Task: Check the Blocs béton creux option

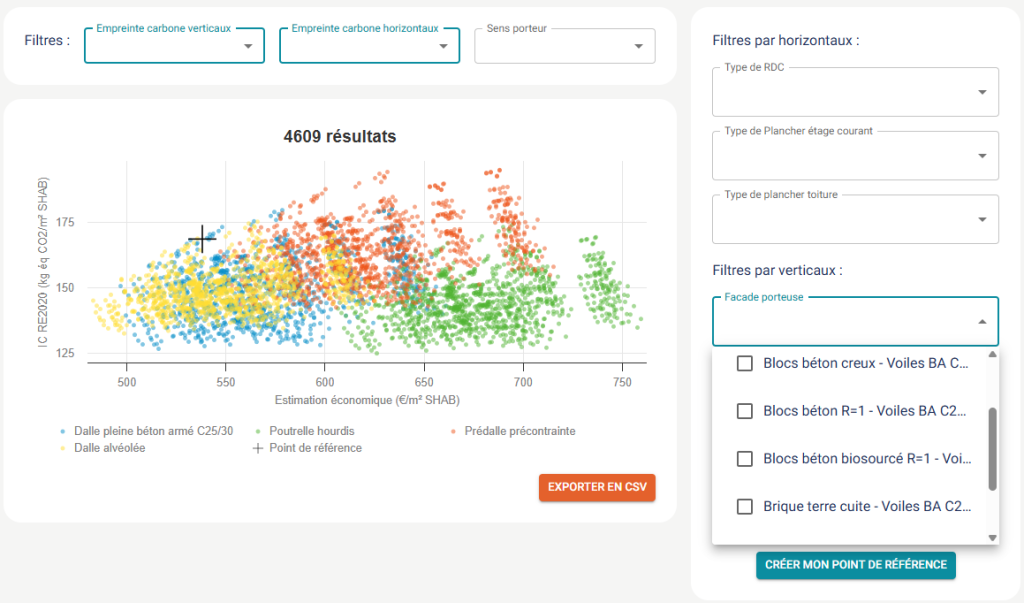Action: pyautogui.click(x=745, y=364)
